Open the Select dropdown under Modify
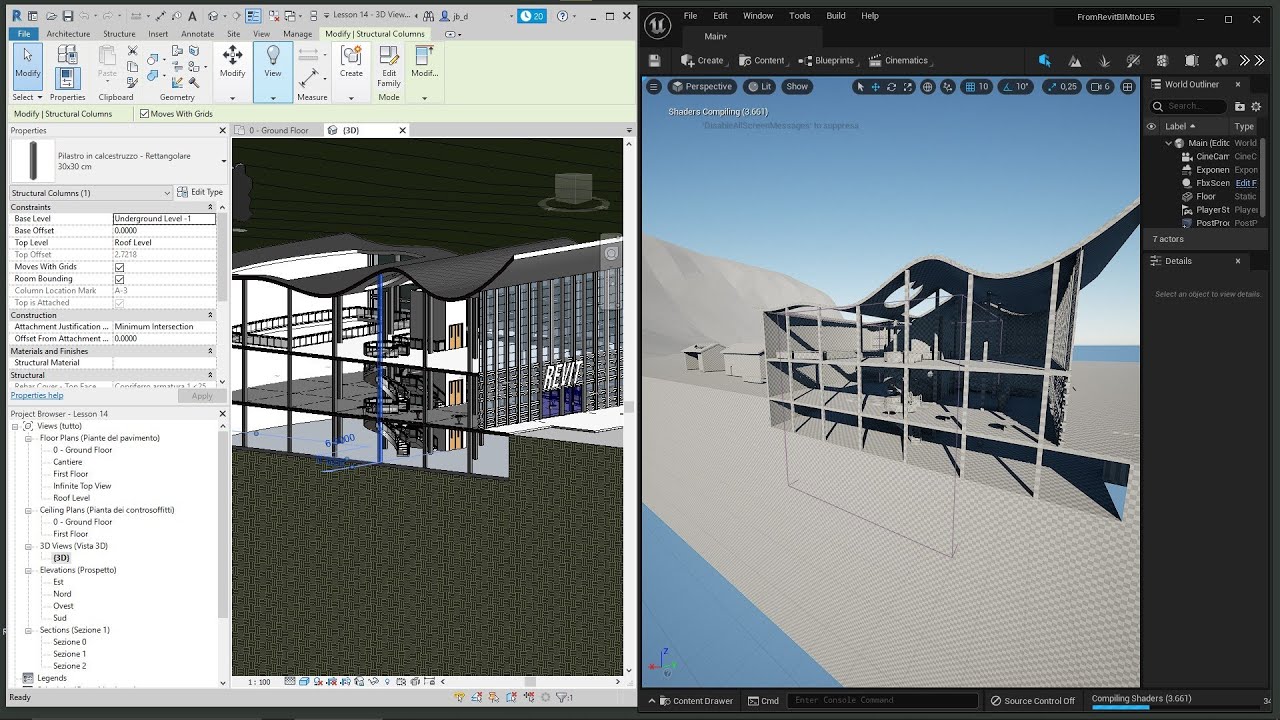This screenshot has height=720, width=1280. pyautogui.click(x=28, y=97)
